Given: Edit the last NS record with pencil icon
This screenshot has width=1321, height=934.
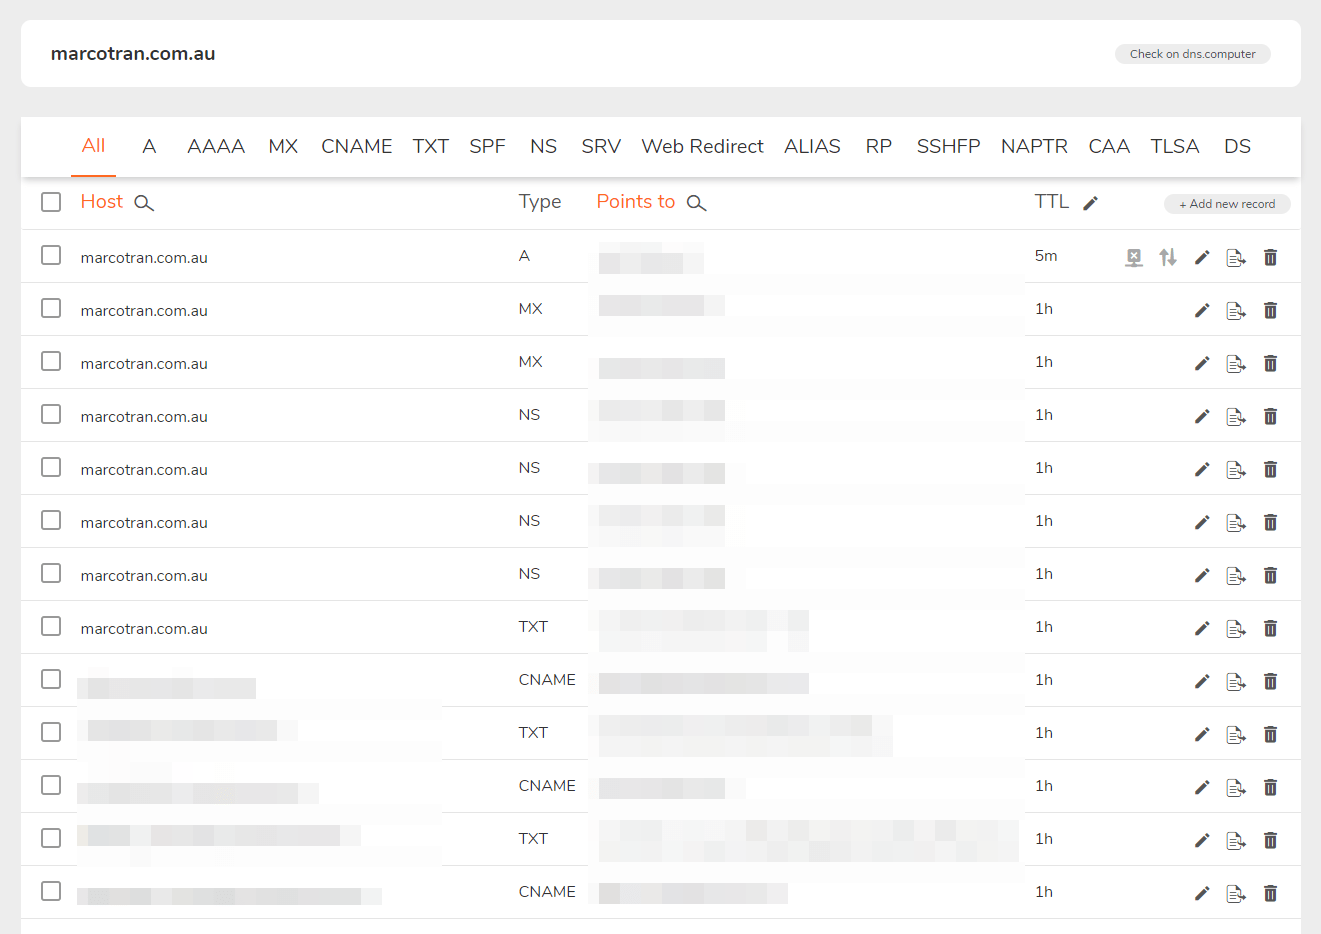Looking at the screenshot, I should click(x=1201, y=575).
